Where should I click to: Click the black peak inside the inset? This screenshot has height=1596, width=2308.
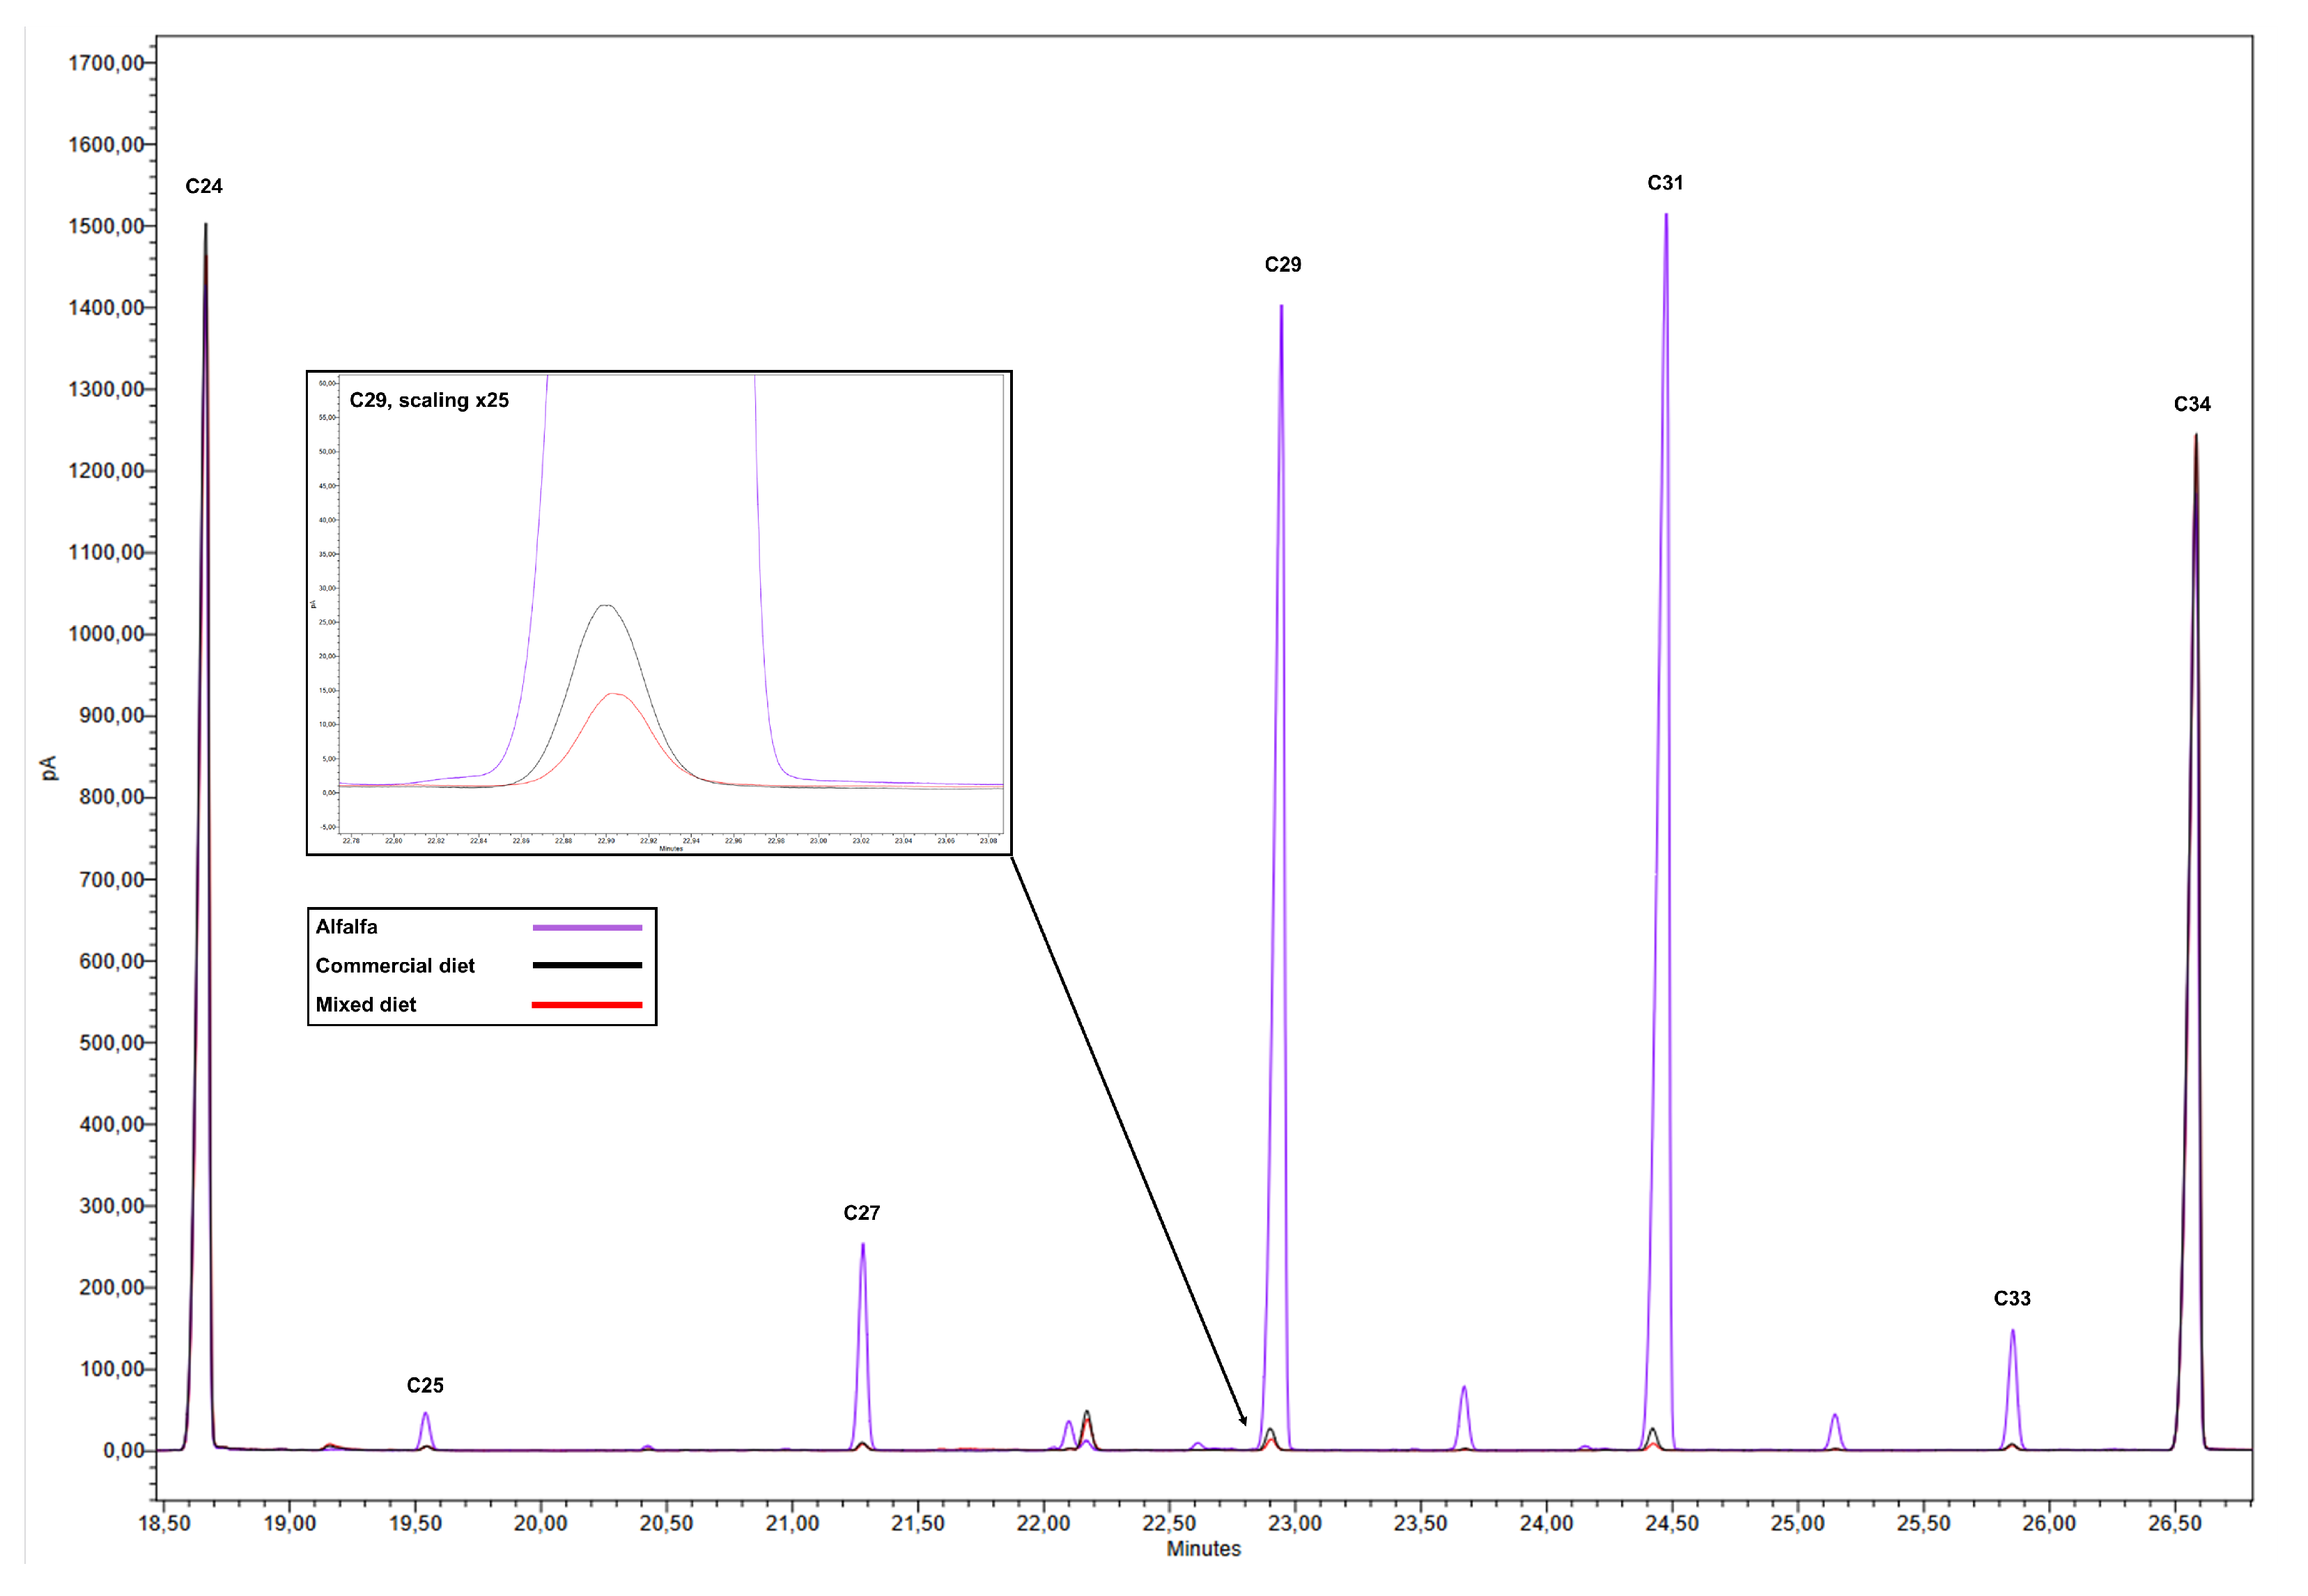coord(605,606)
